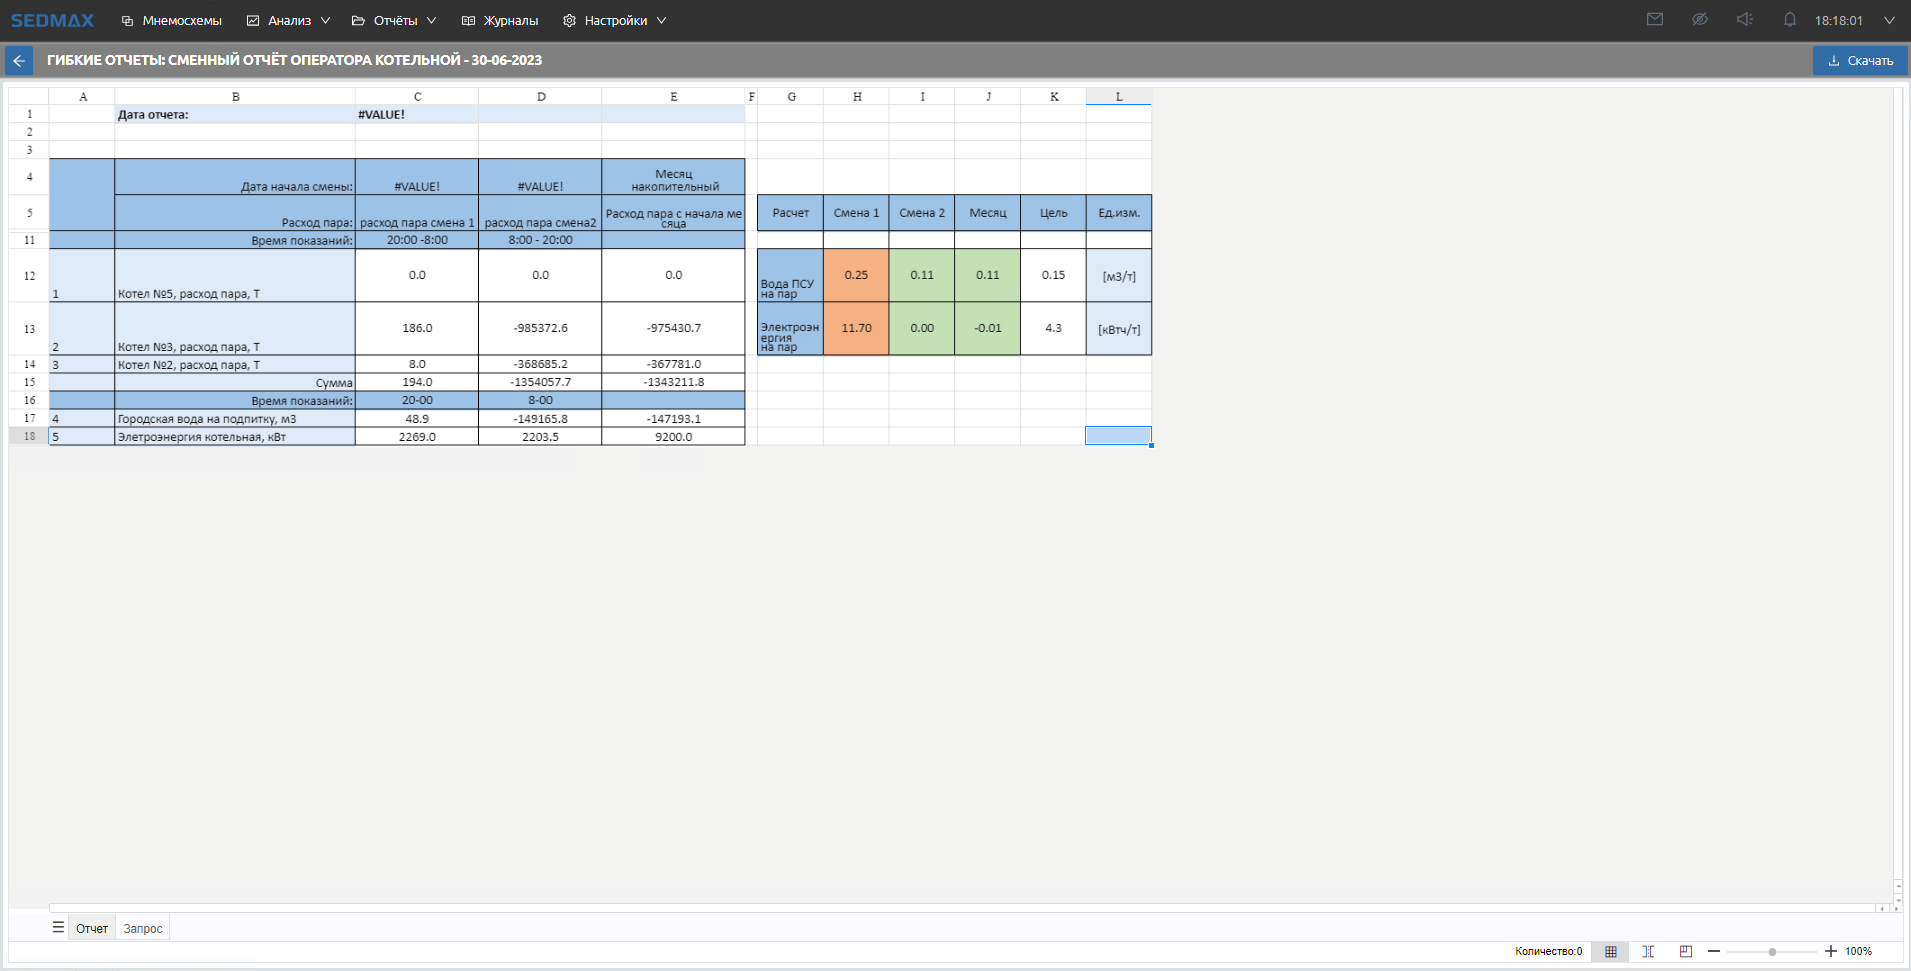Screen dimensions: 1911x971
Task: Open the Мнемосхемы menu
Action: 172,20
